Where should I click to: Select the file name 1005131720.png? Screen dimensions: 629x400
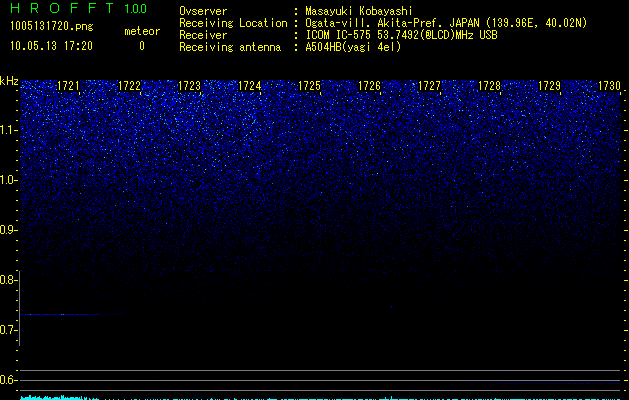pos(52,26)
